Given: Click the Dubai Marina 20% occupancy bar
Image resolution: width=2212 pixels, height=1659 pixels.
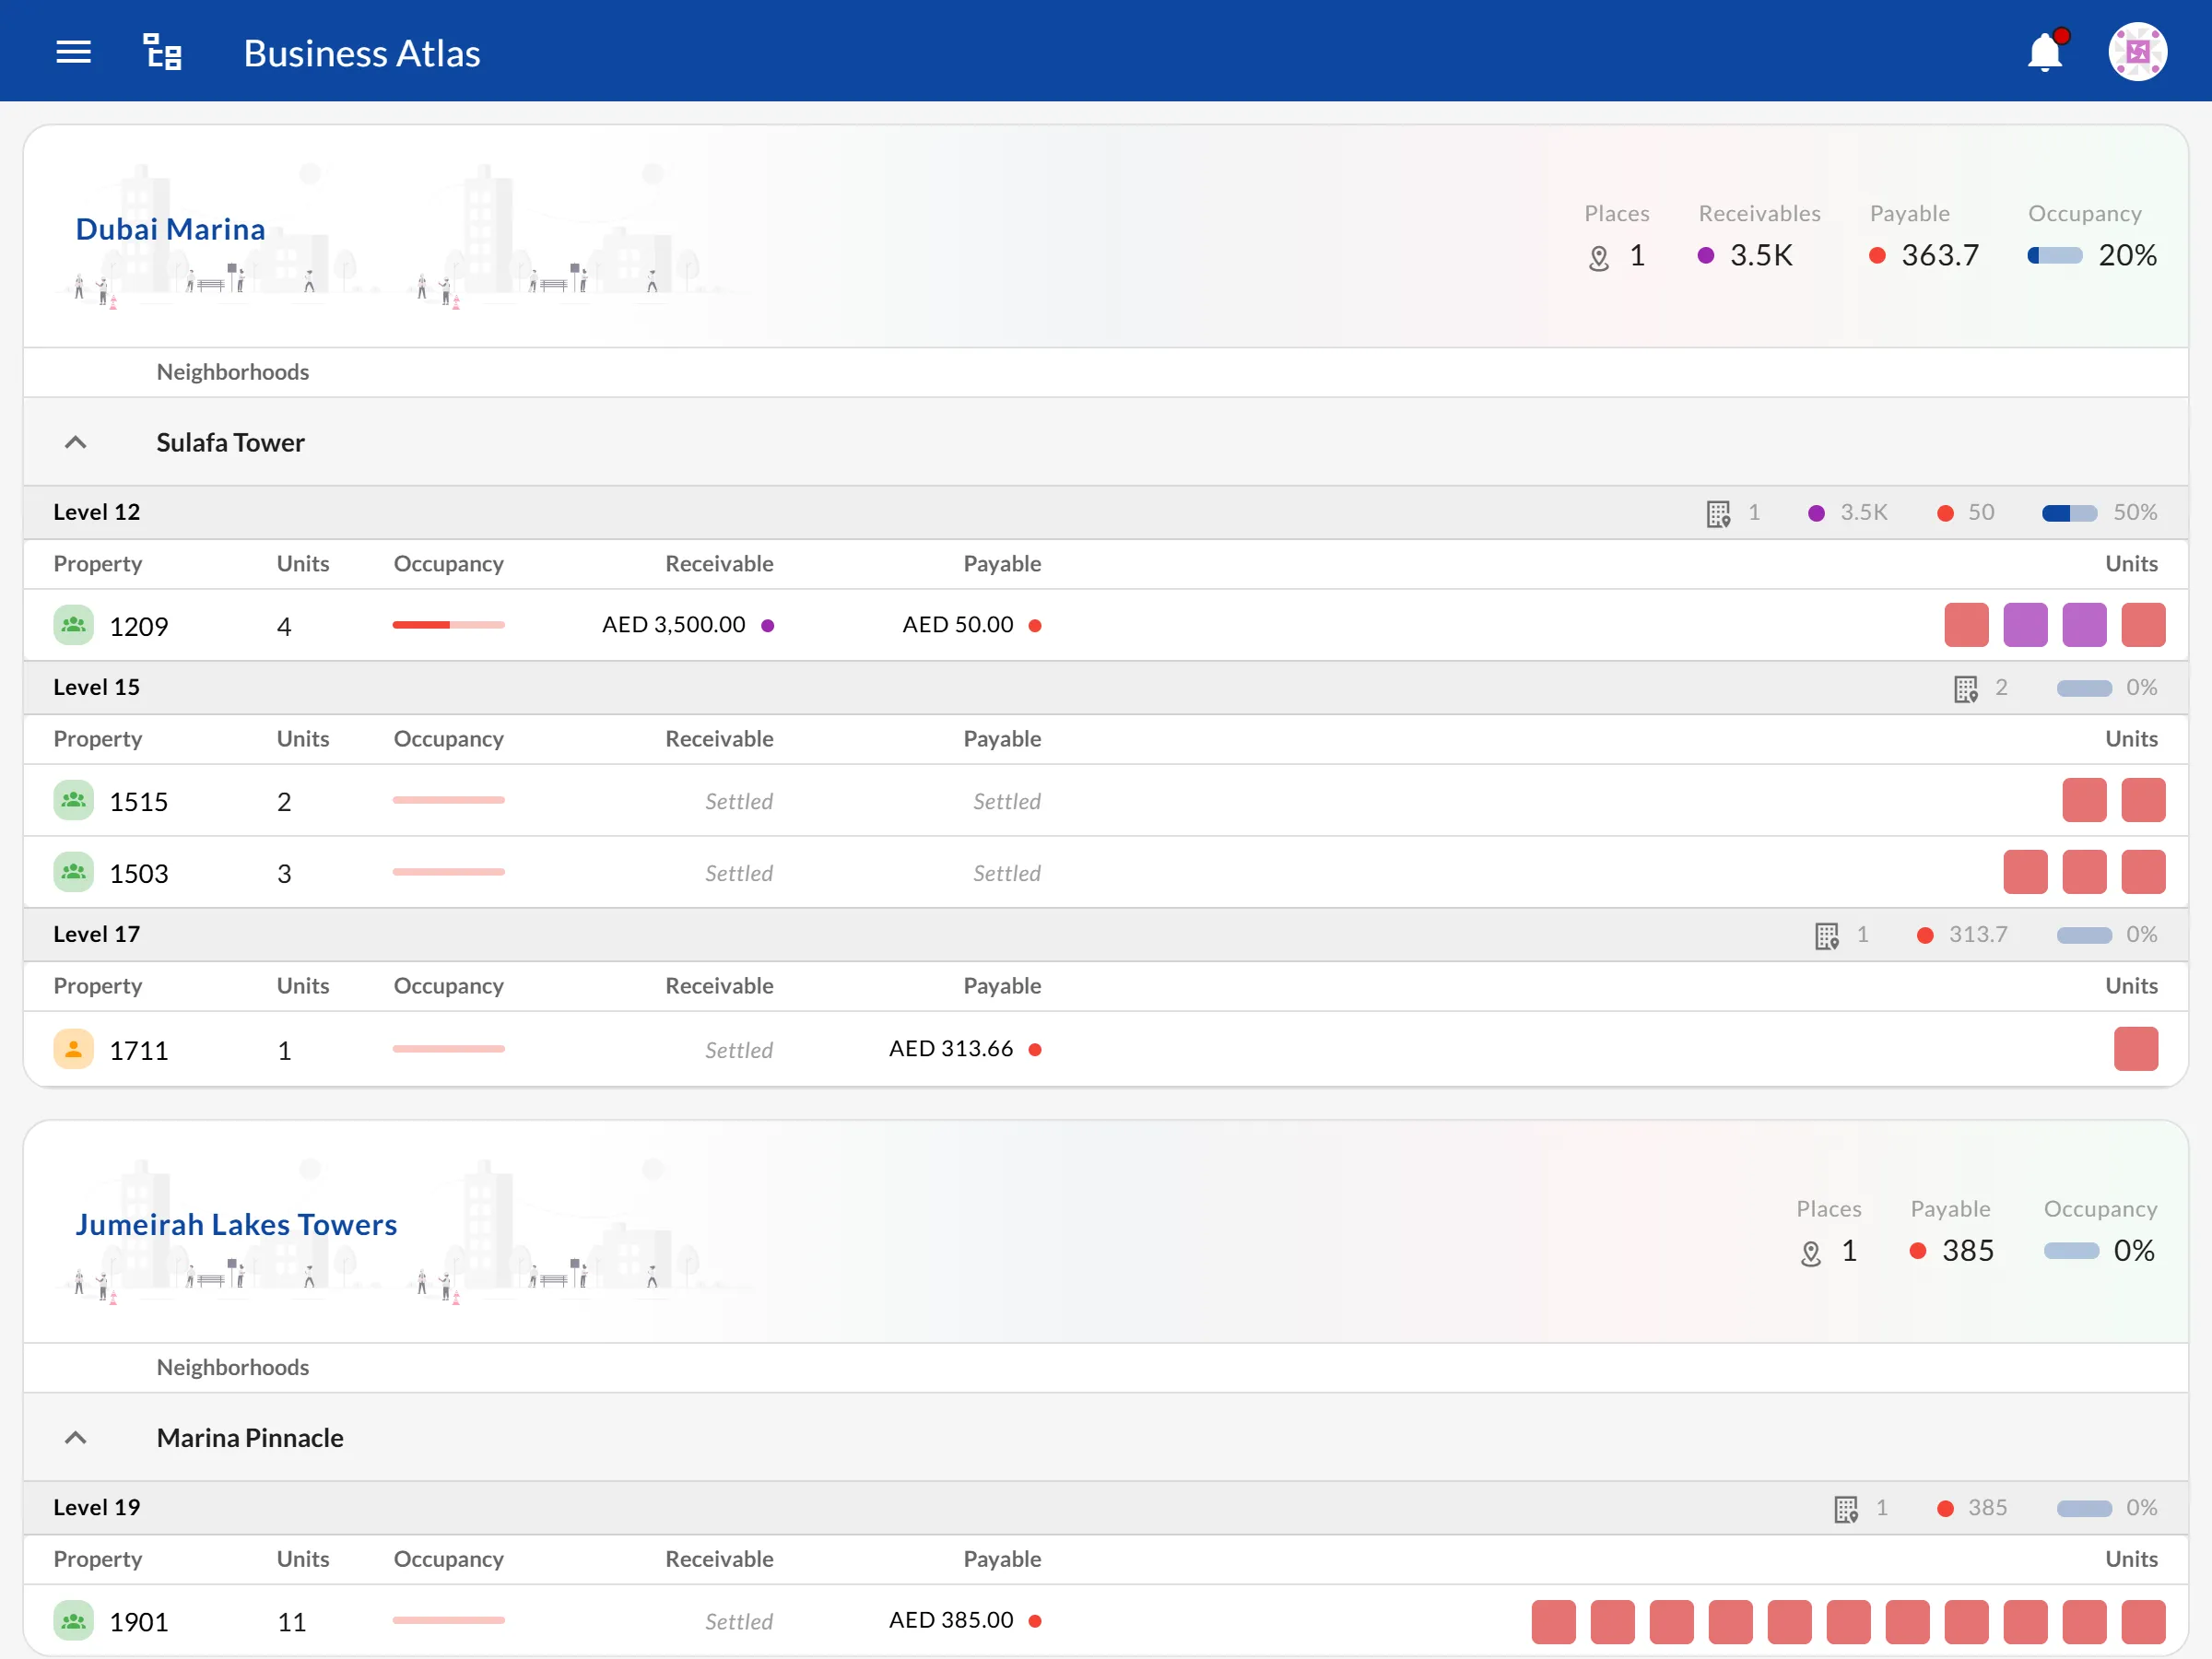Looking at the screenshot, I should [x=2054, y=256].
